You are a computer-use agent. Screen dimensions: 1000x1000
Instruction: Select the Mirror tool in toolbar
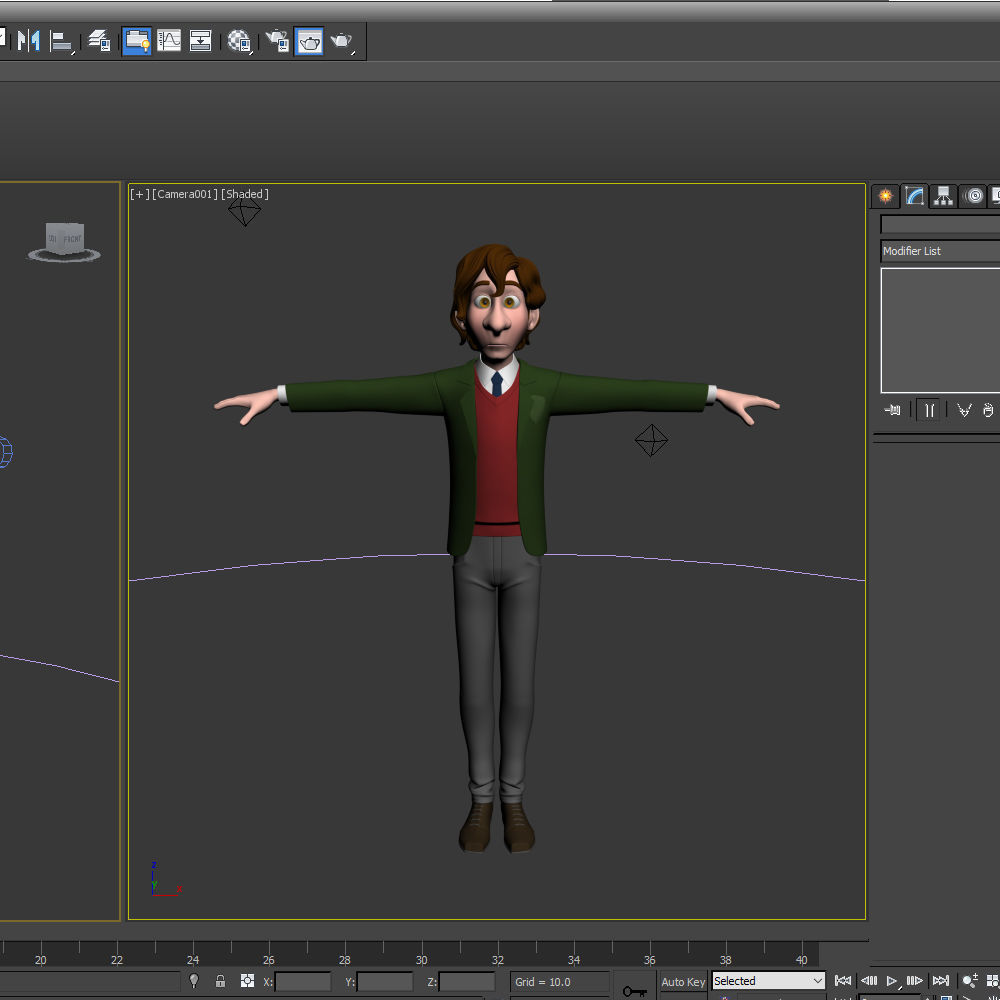(29, 41)
